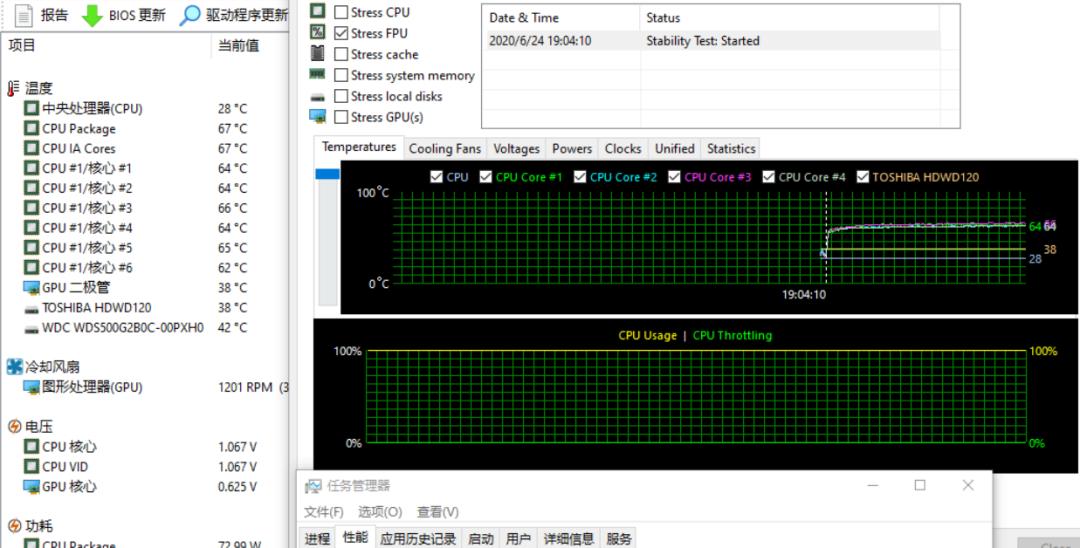The width and height of the screenshot is (1080, 548).
Task: Select the 温度 thermometer icon
Action: (13, 88)
